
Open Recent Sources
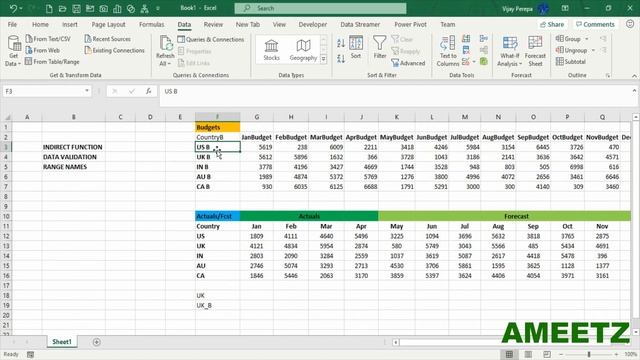(x=107, y=39)
